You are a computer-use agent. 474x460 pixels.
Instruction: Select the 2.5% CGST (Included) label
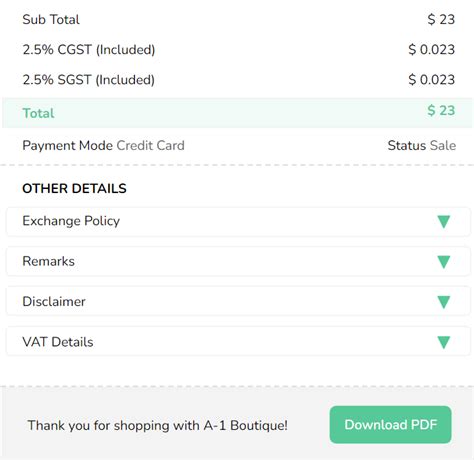(89, 50)
